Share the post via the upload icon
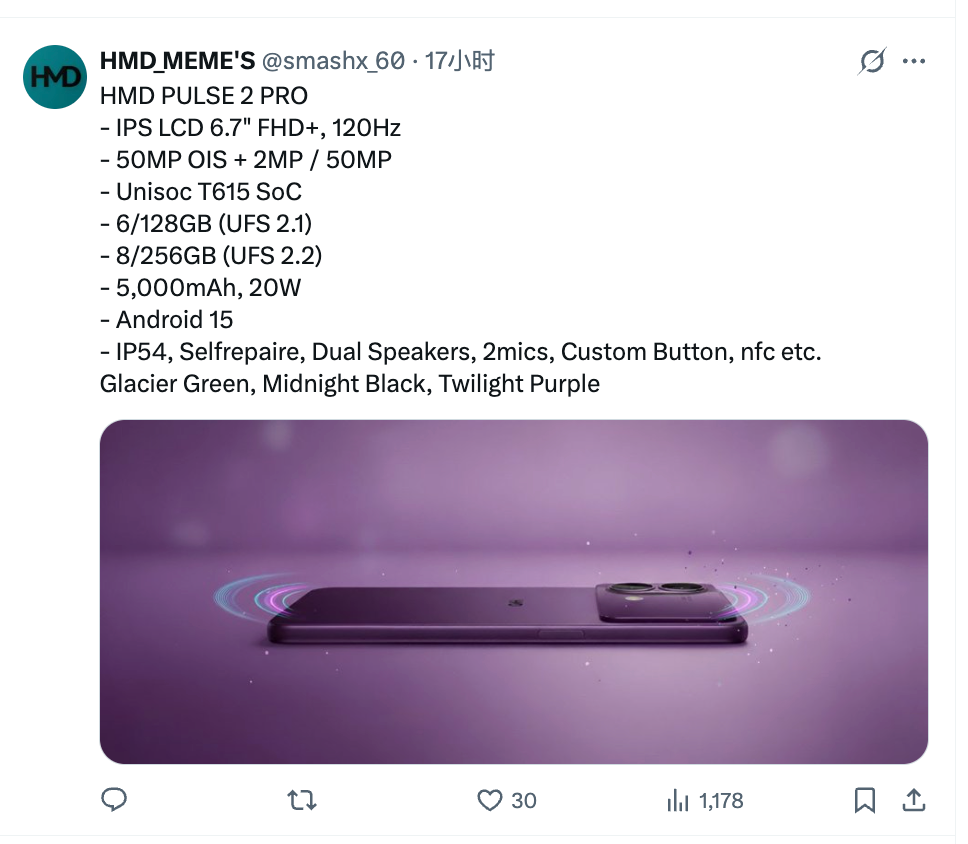Viewport: 968px width, 844px height. (915, 800)
